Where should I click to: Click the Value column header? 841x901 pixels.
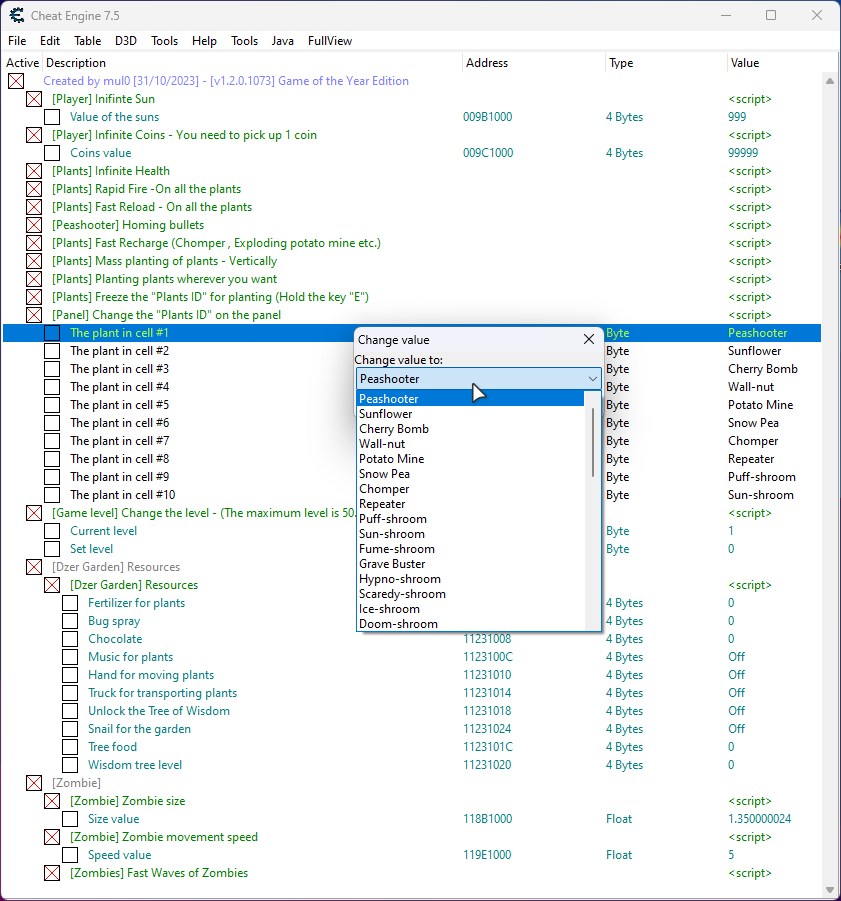click(x=745, y=63)
